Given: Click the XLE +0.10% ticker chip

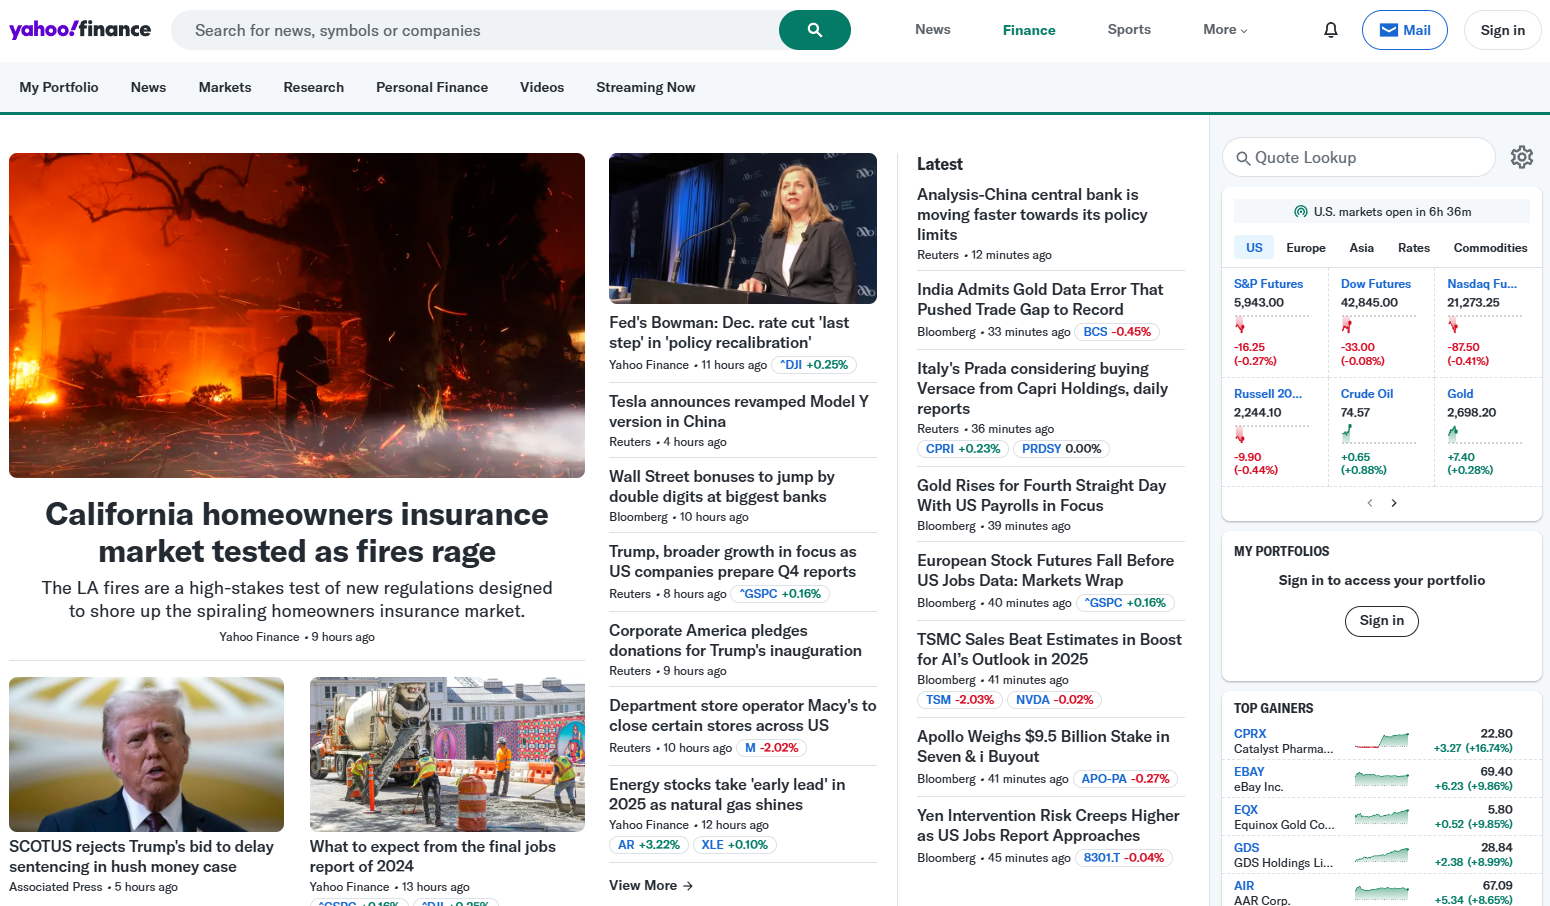Looking at the screenshot, I should point(735,845).
